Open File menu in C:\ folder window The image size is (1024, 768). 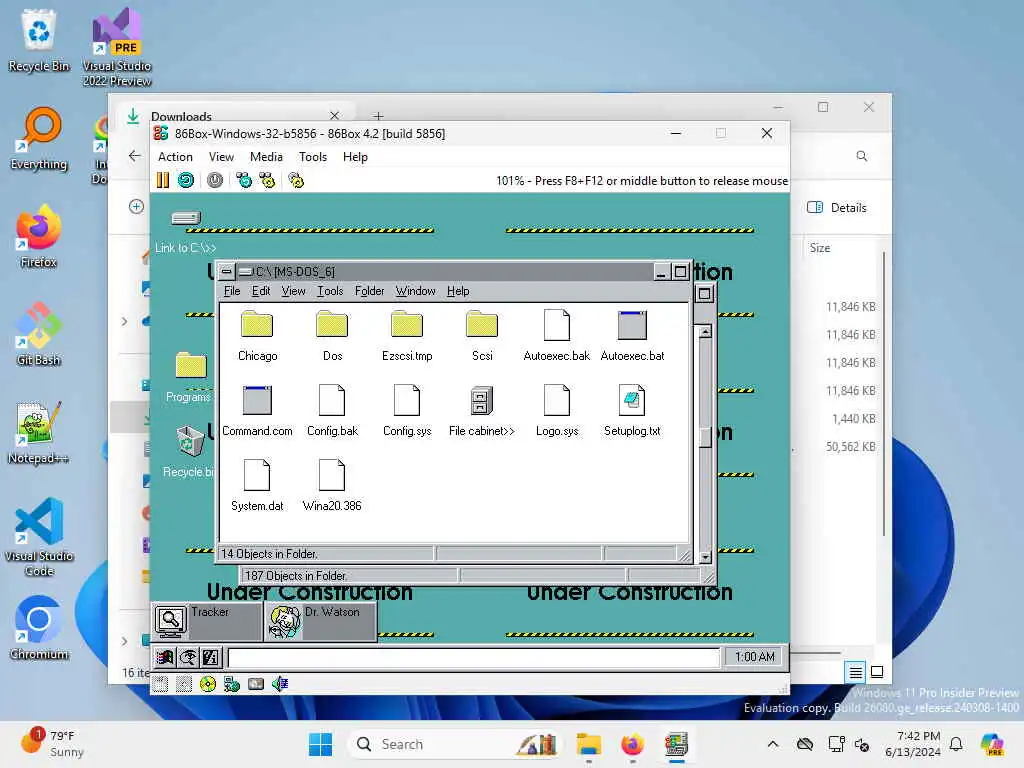tap(232, 291)
